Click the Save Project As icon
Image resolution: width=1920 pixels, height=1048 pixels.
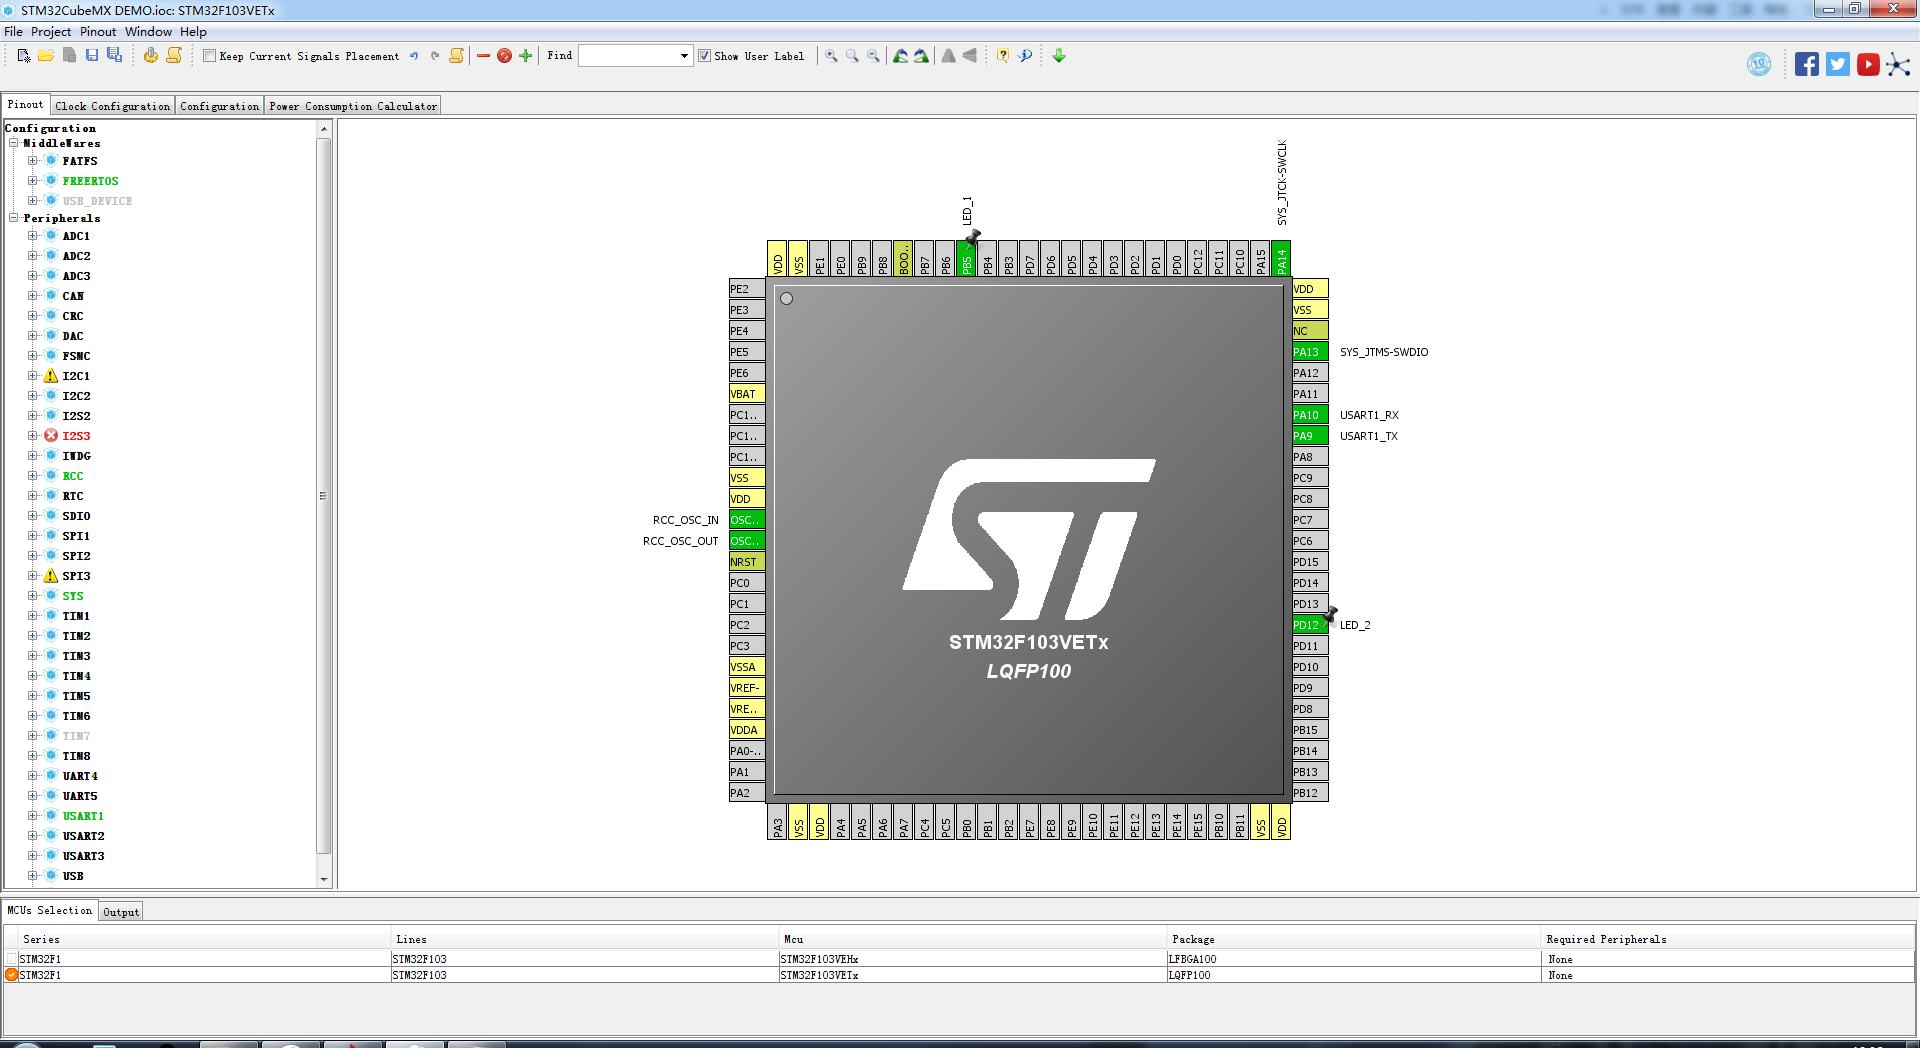pyautogui.click(x=114, y=56)
